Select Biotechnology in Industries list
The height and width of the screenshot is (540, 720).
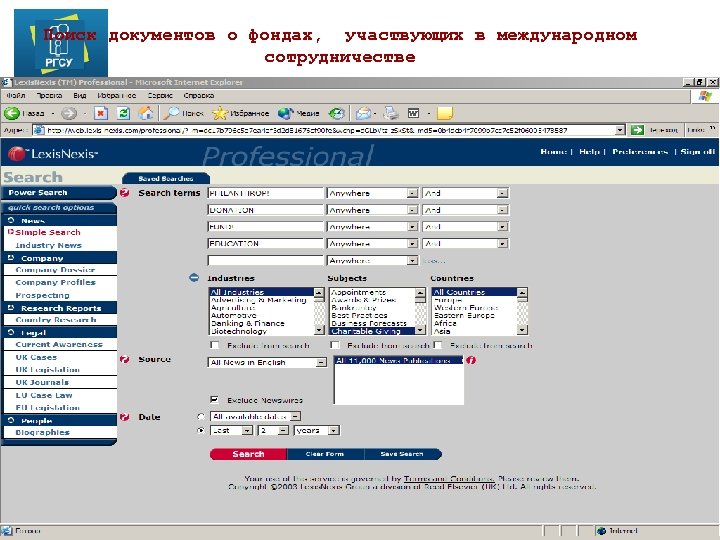pyautogui.click(x=239, y=331)
